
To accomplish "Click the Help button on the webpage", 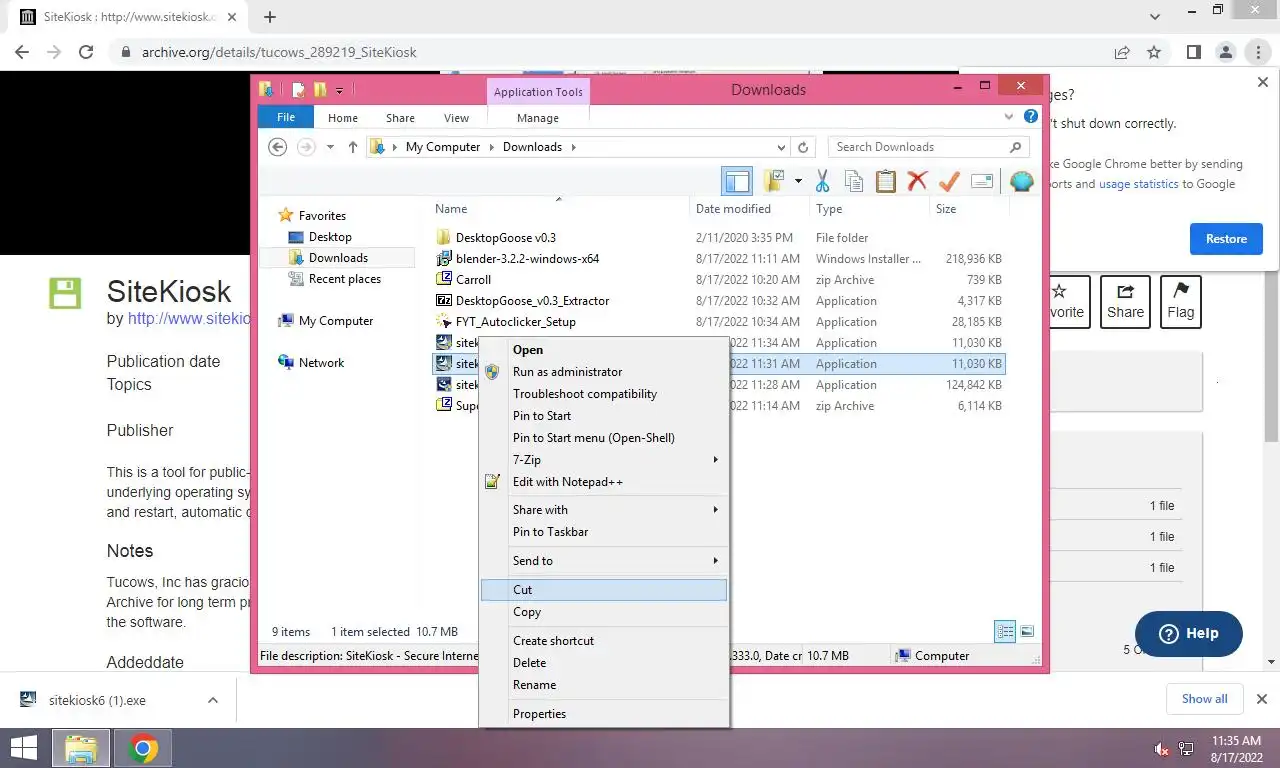I will (x=1189, y=633).
